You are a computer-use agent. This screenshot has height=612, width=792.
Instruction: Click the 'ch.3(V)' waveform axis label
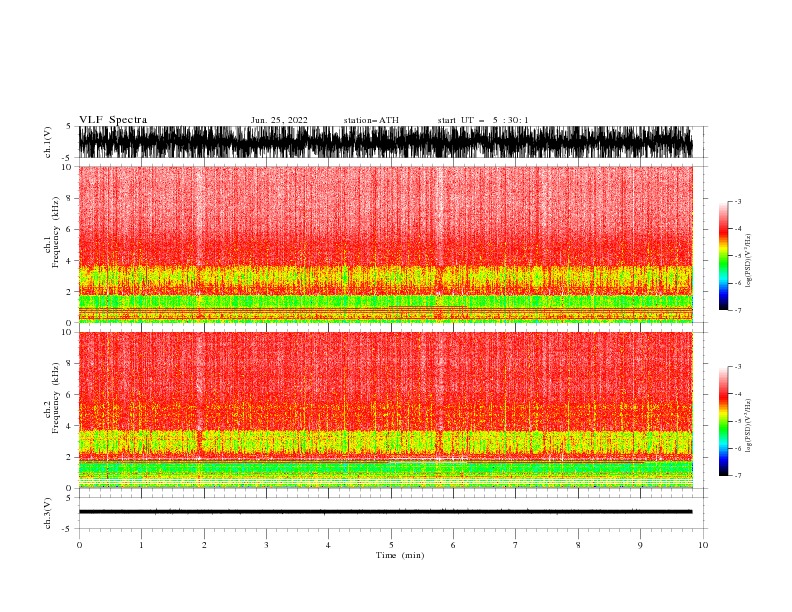pyautogui.click(x=48, y=513)
